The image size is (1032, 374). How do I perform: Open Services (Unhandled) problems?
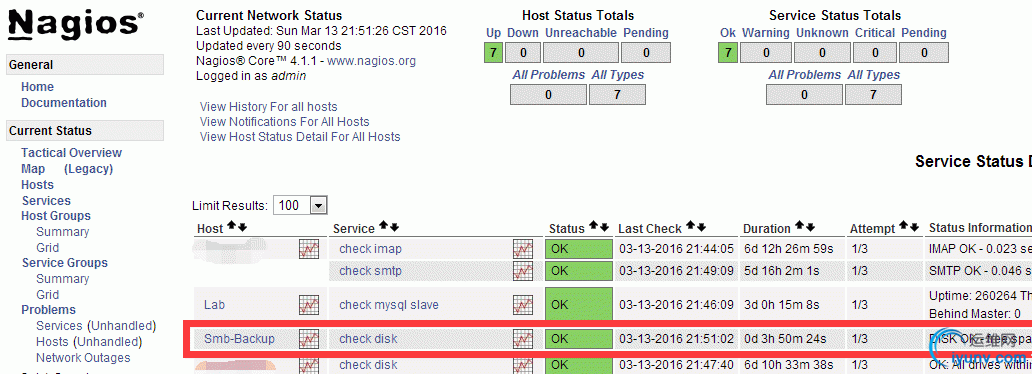click(x=96, y=326)
